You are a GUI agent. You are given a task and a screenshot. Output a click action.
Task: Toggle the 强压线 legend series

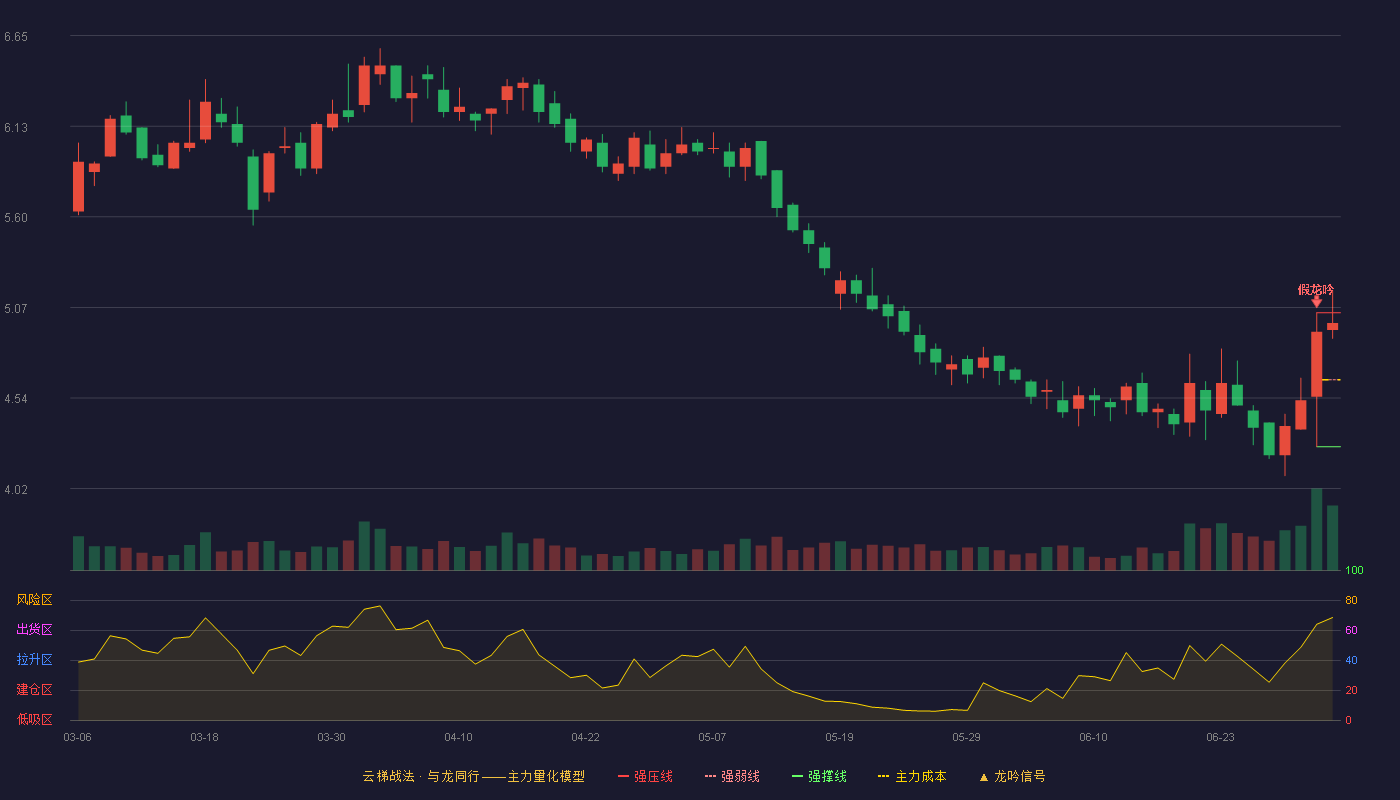pyautogui.click(x=645, y=776)
